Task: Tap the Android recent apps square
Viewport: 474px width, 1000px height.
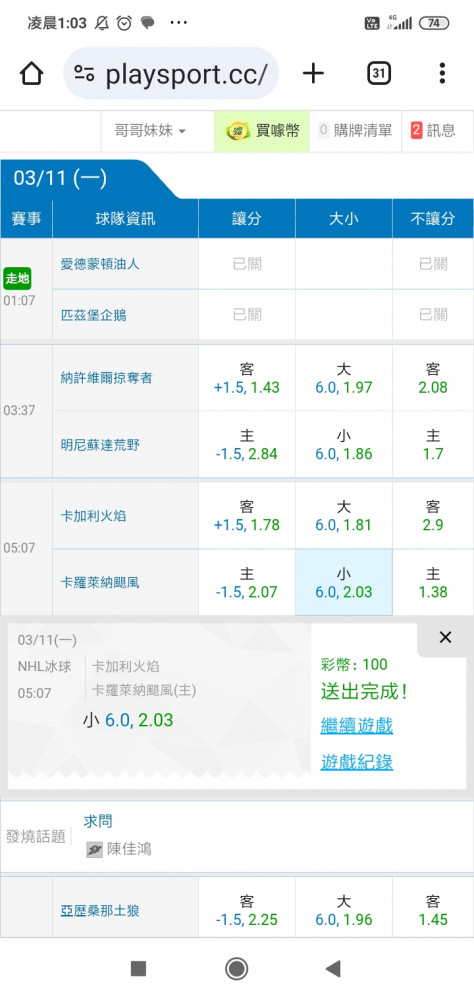Action: click(x=138, y=969)
